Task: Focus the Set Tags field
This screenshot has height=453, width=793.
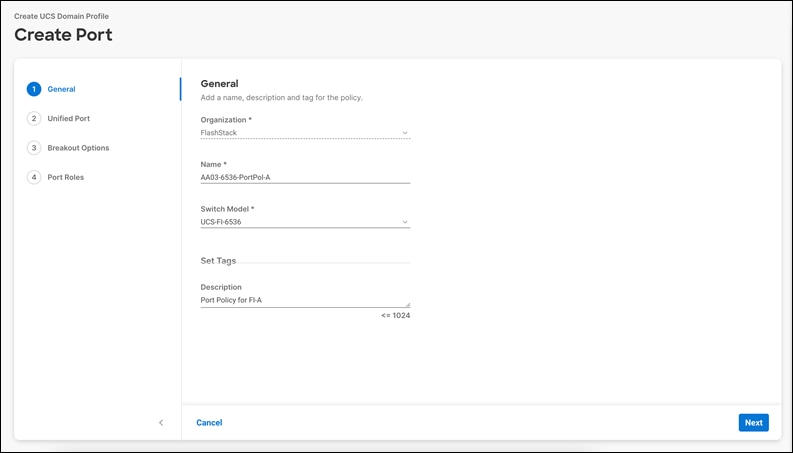Action: tap(305, 261)
